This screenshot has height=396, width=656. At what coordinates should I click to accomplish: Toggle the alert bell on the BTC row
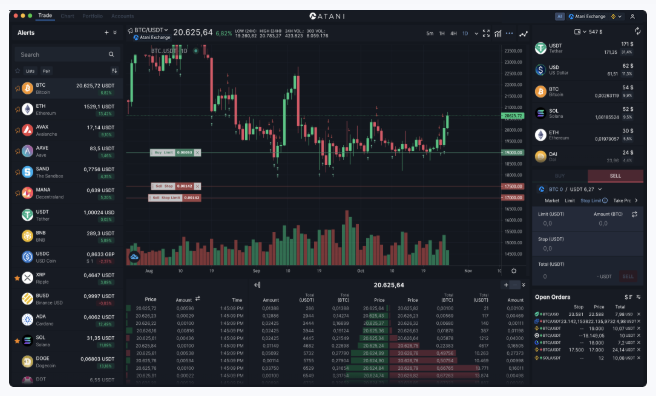17,89
